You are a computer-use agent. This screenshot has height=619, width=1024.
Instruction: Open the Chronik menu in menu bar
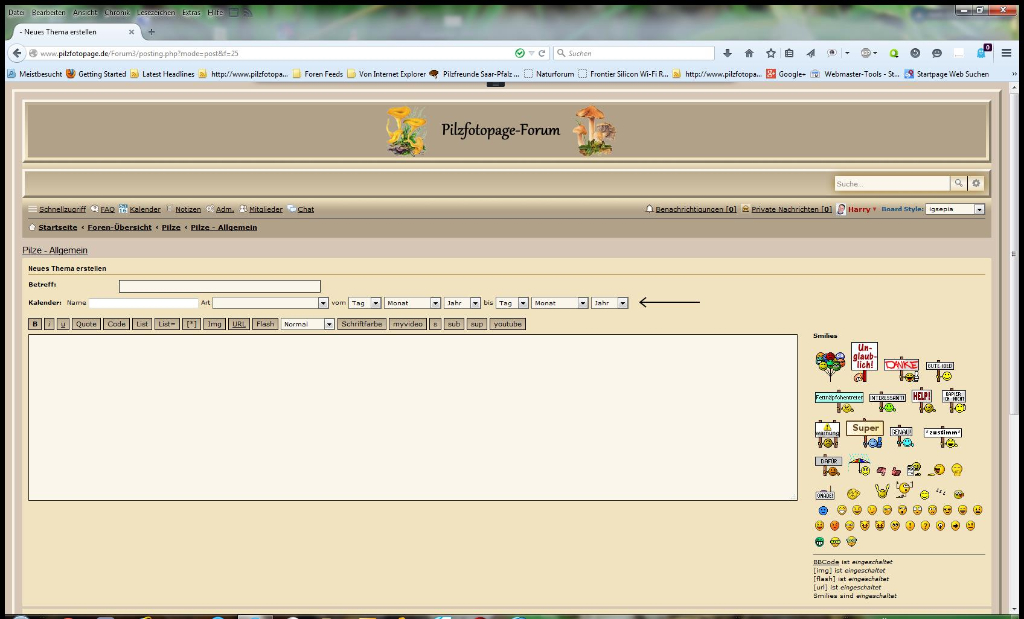[x=117, y=12]
